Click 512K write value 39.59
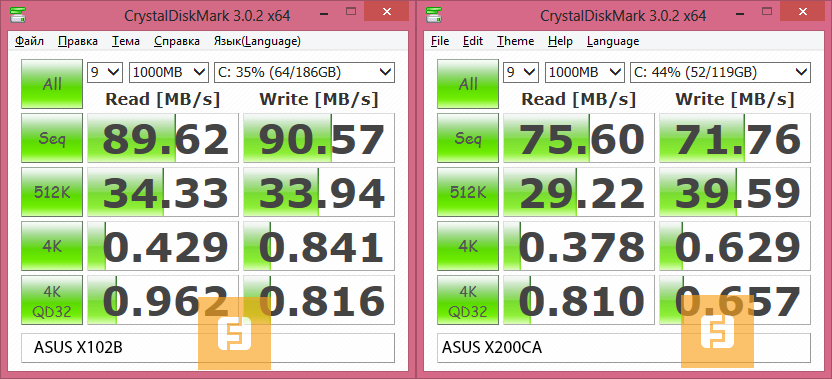Viewport: 832px width, 379px height. pos(735,192)
